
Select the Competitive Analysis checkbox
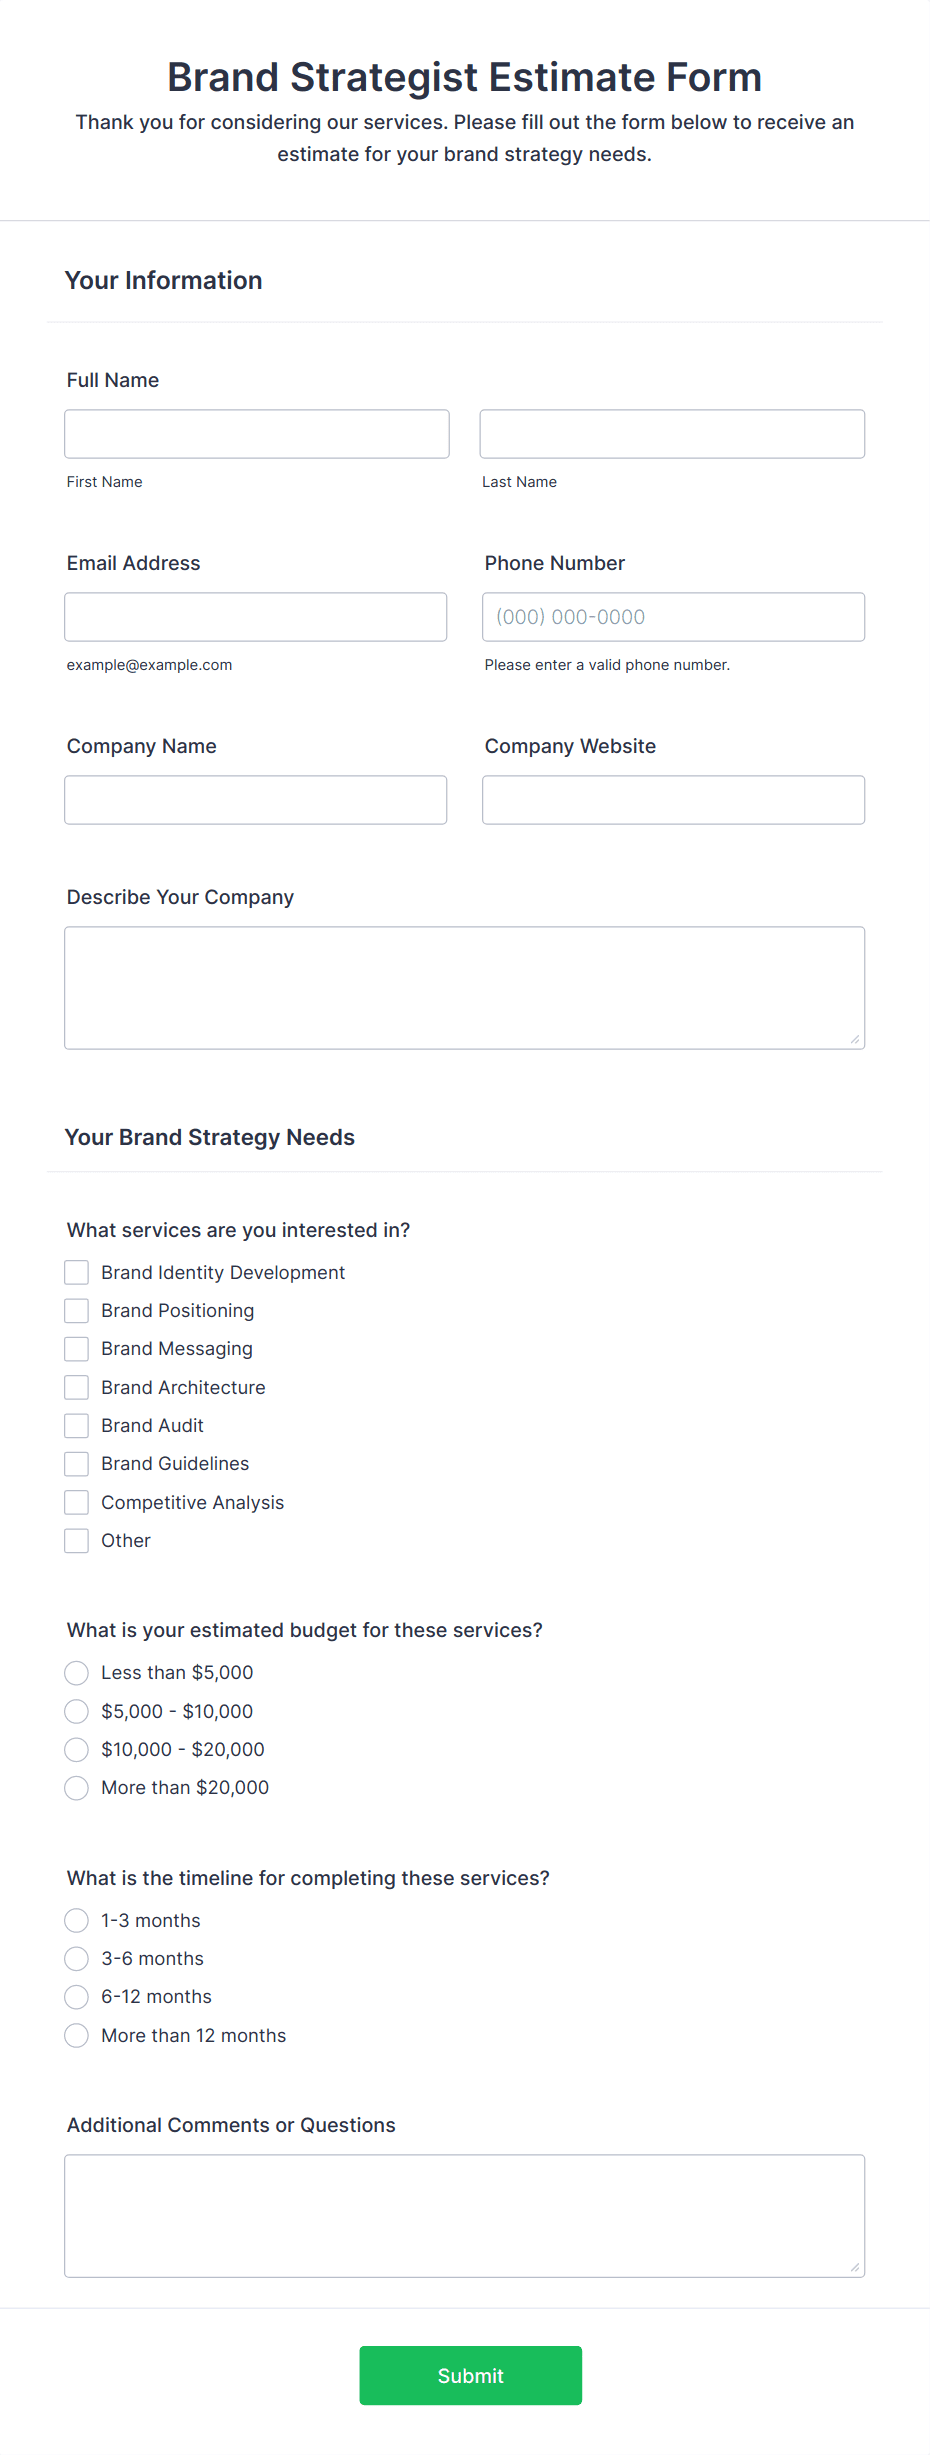77,1502
